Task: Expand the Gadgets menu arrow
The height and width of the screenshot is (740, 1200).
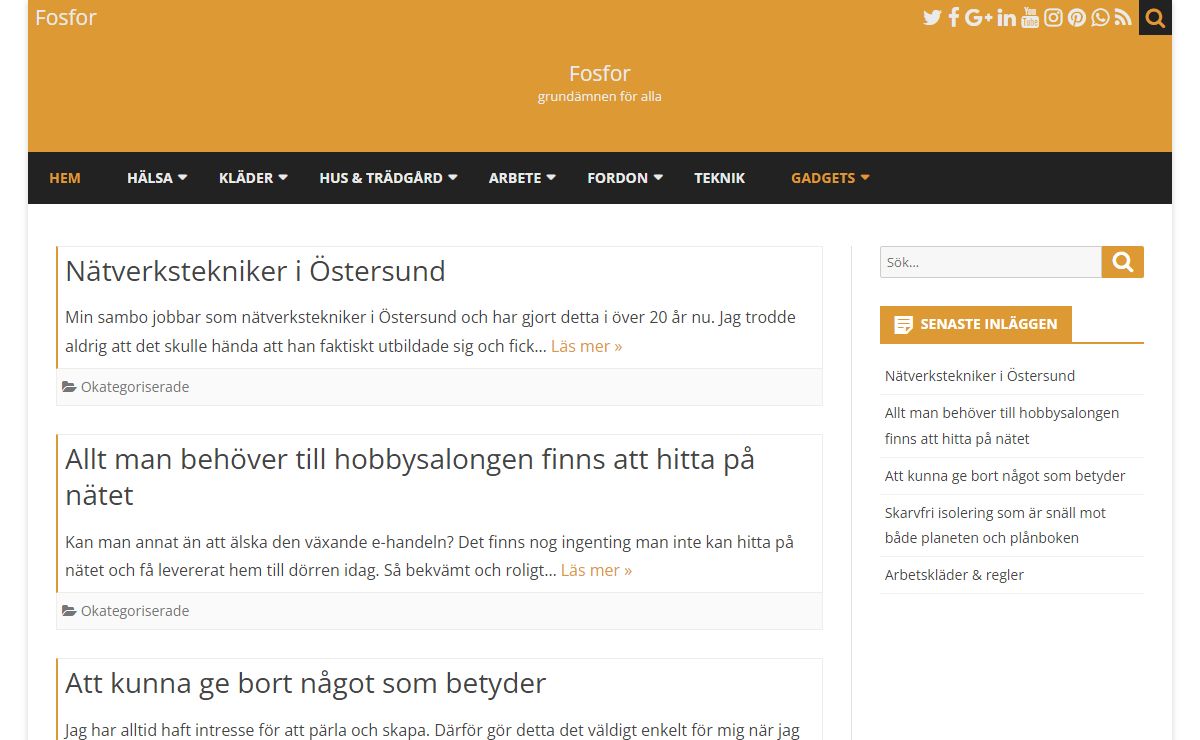Action: (865, 177)
